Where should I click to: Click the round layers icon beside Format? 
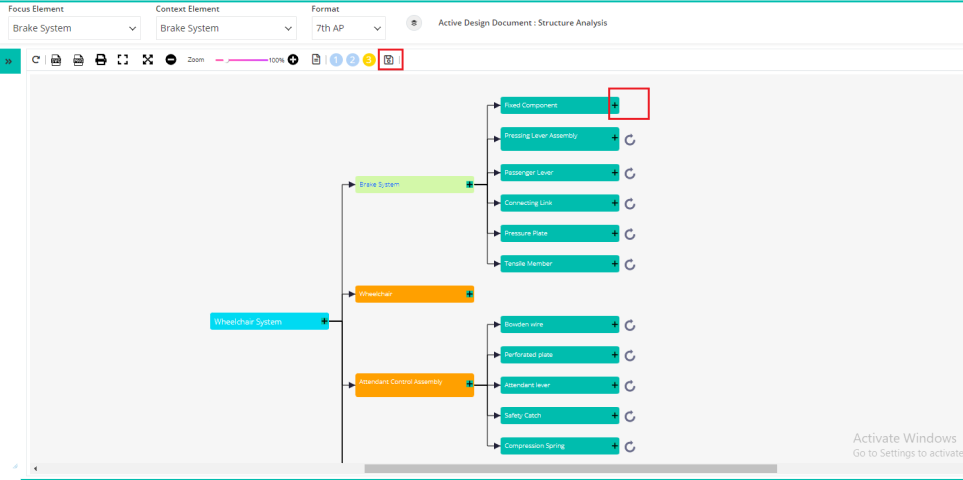click(414, 23)
